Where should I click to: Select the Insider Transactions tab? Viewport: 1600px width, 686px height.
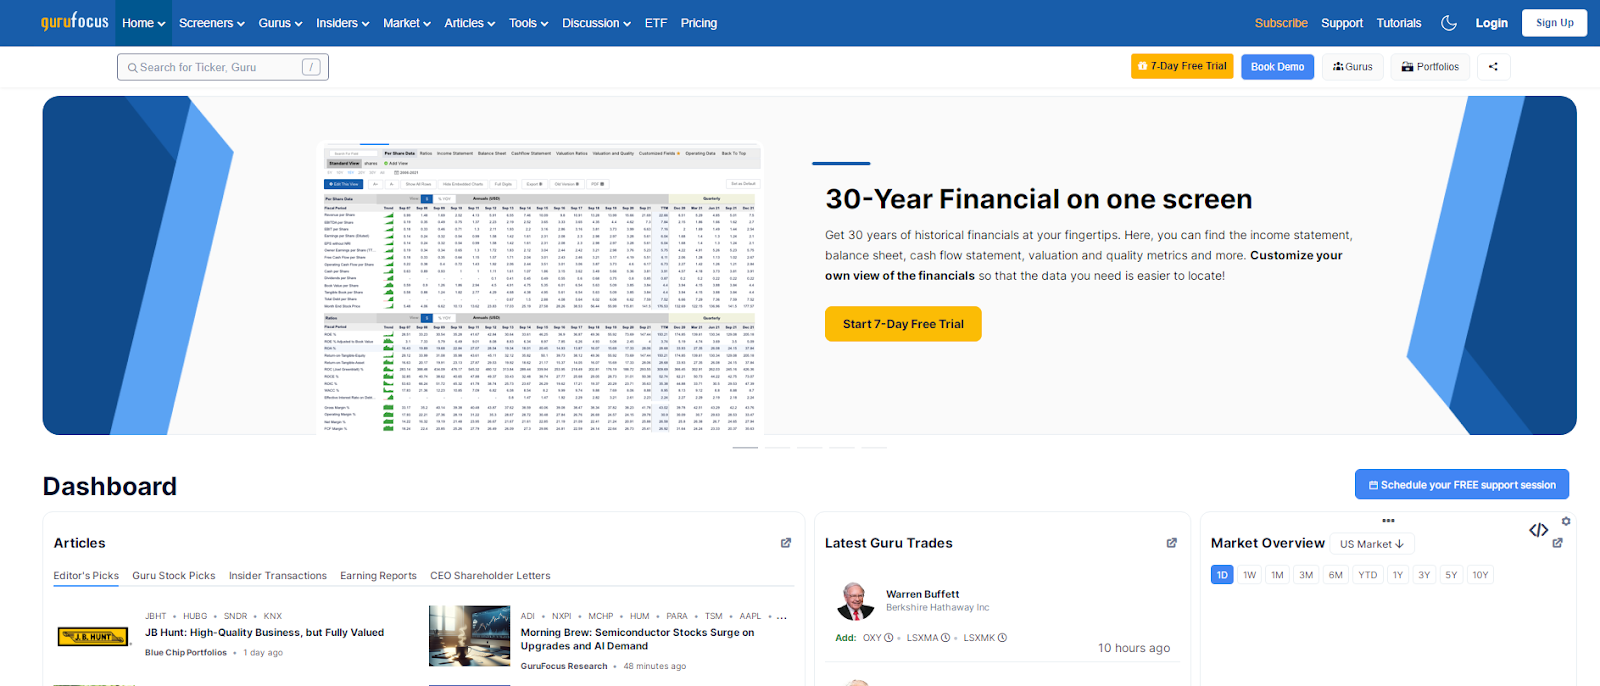coord(278,576)
